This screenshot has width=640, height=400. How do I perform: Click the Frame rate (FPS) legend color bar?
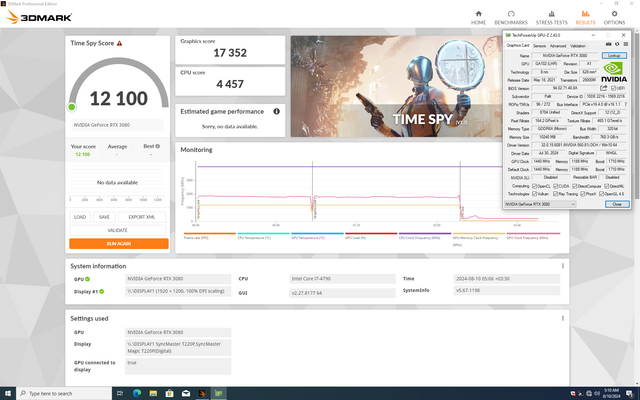196,234
